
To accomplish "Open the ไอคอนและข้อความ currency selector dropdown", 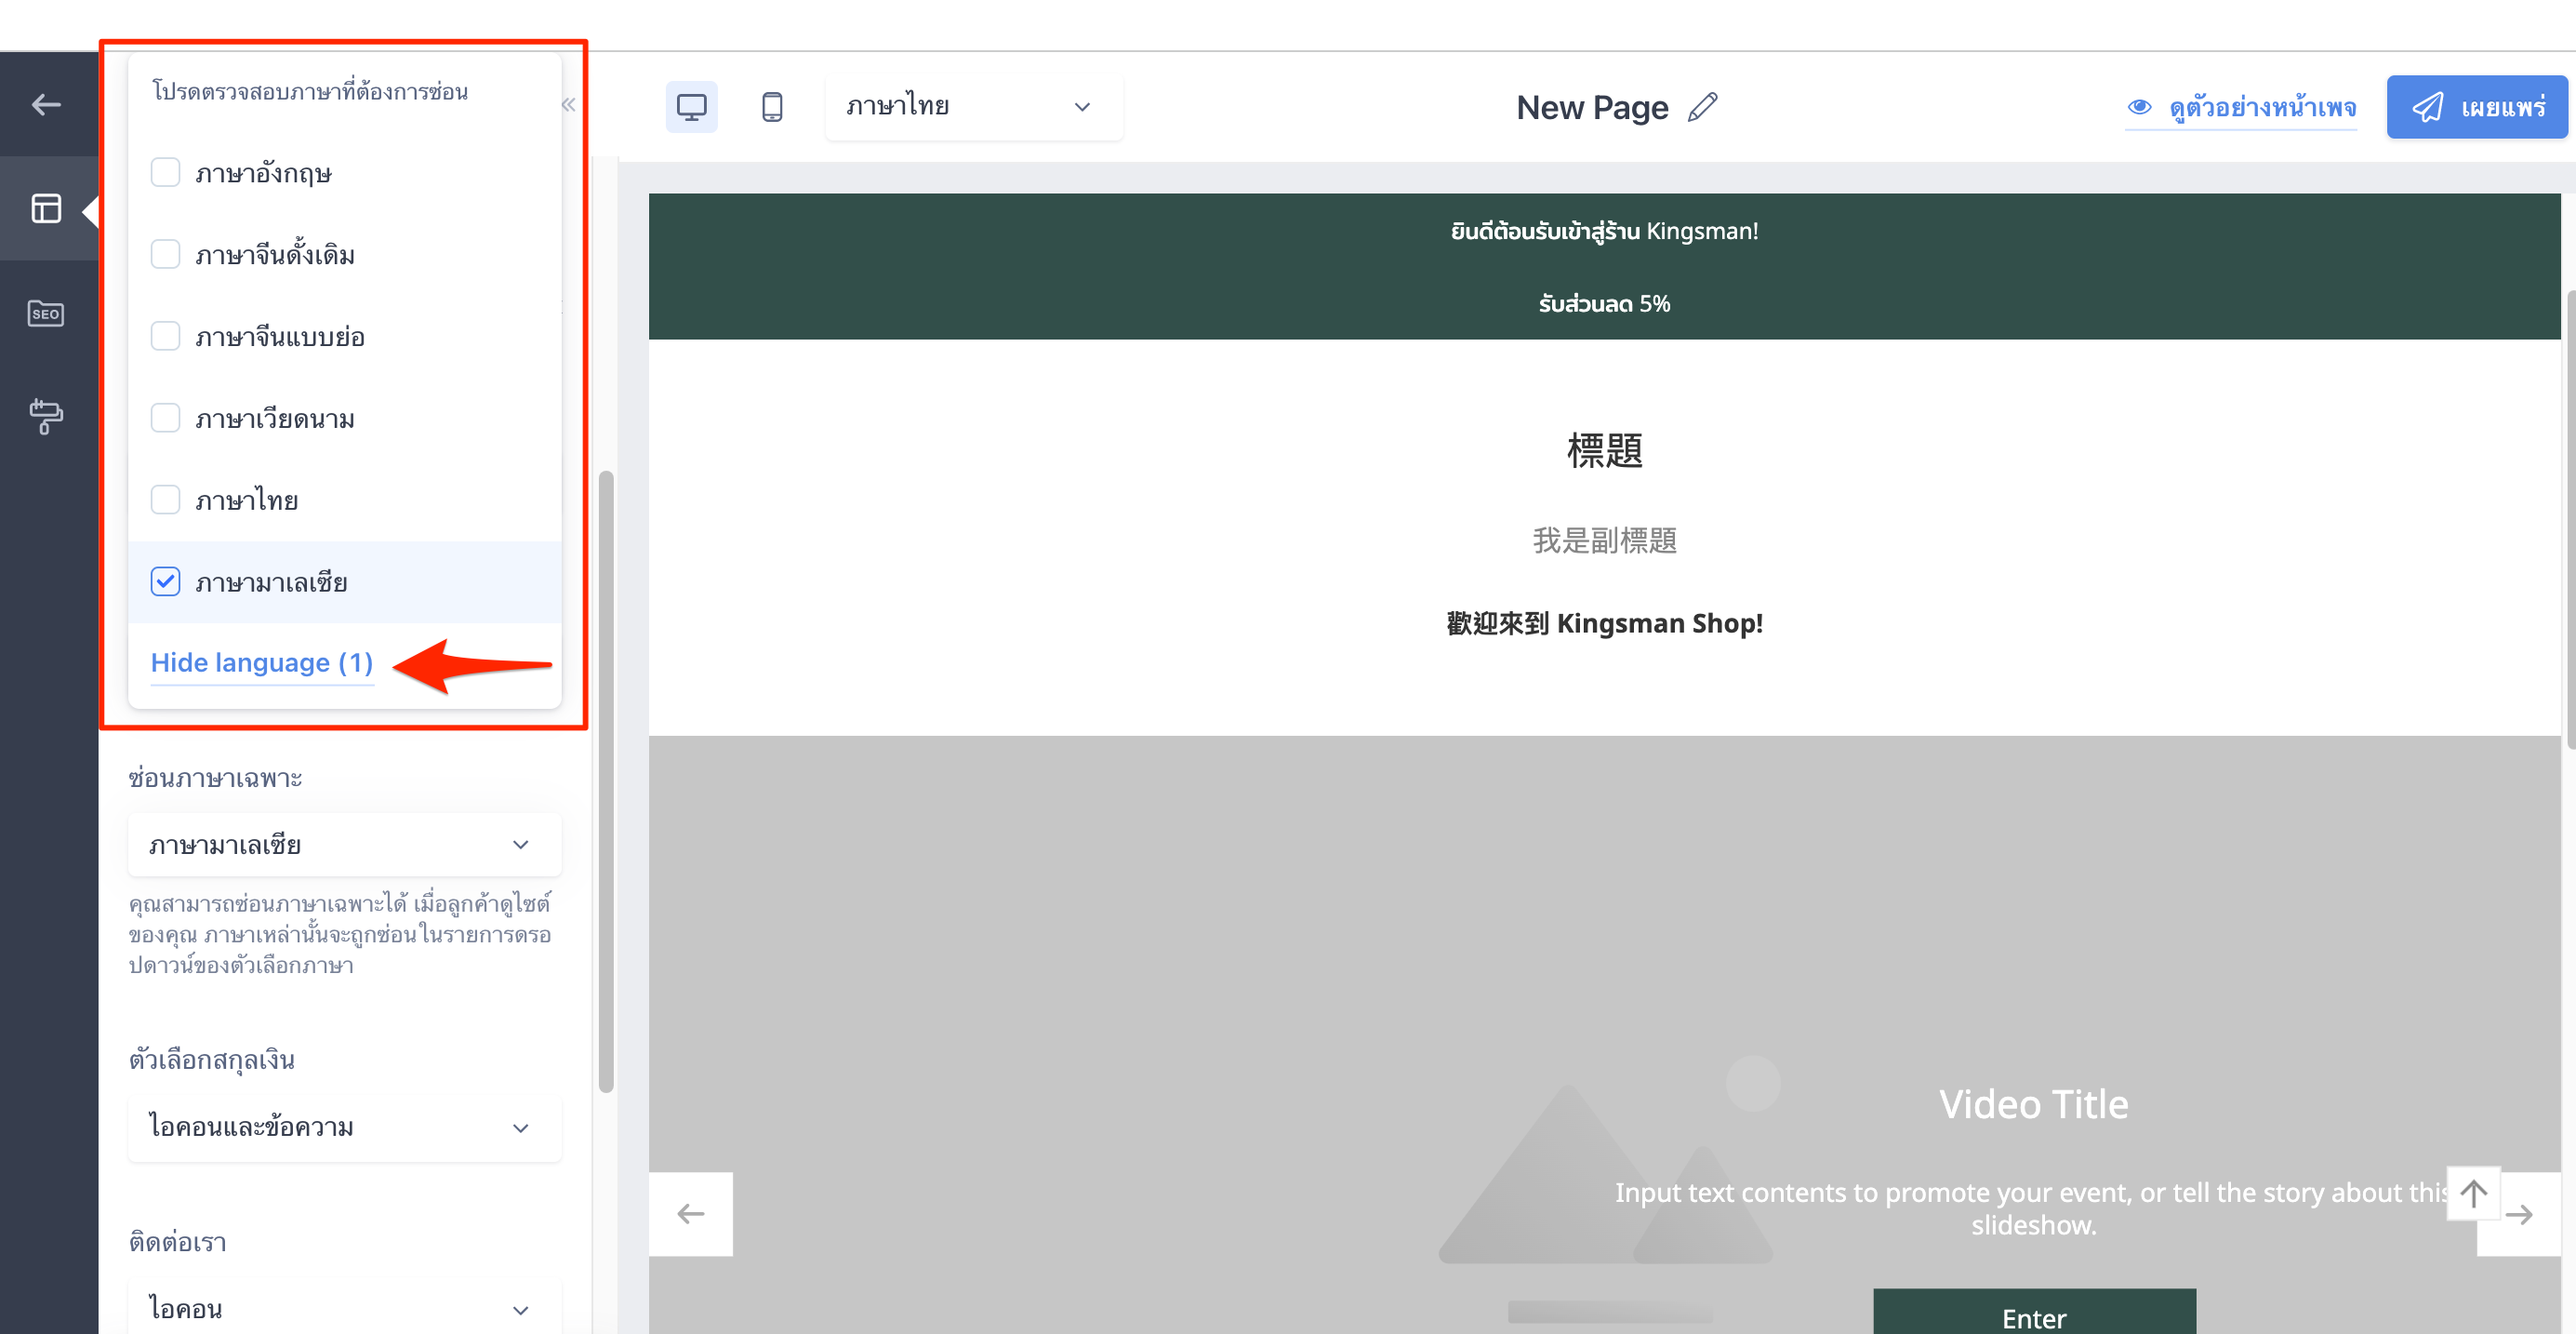I will point(344,1128).
